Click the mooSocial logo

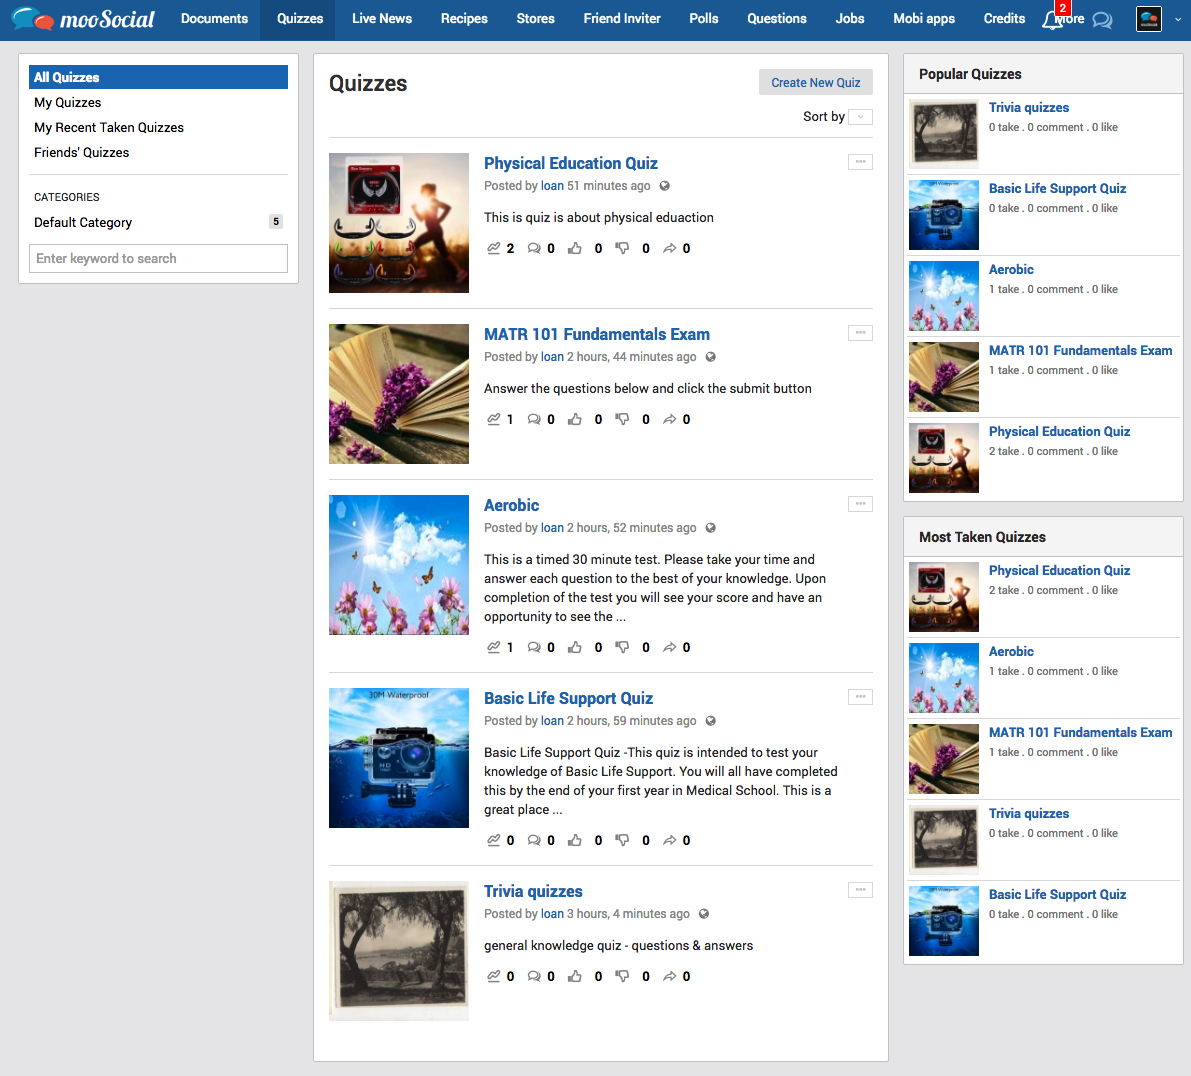pos(83,19)
